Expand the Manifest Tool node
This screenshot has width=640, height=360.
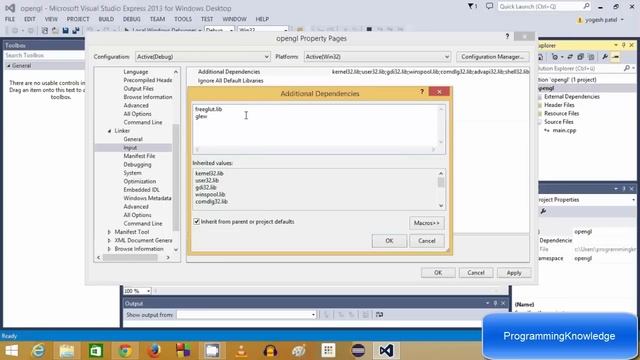tap(109, 232)
